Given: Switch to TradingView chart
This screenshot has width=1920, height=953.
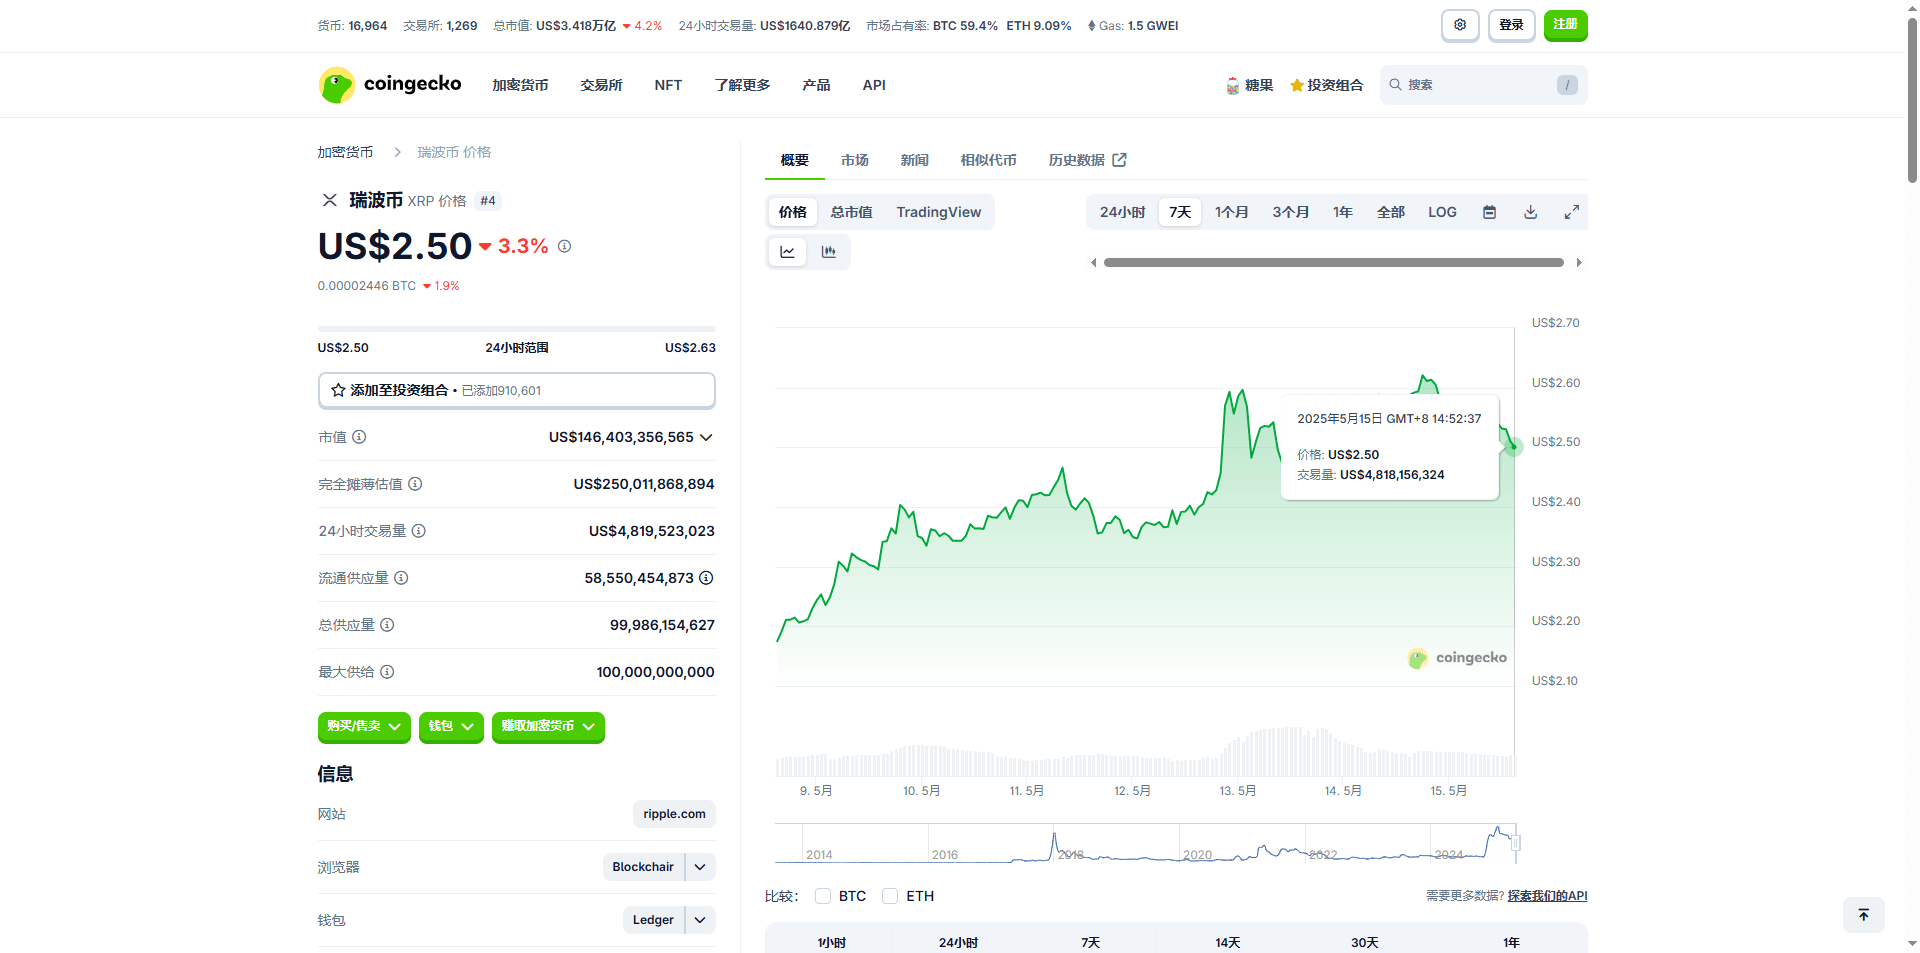Looking at the screenshot, I should (938, 212).
